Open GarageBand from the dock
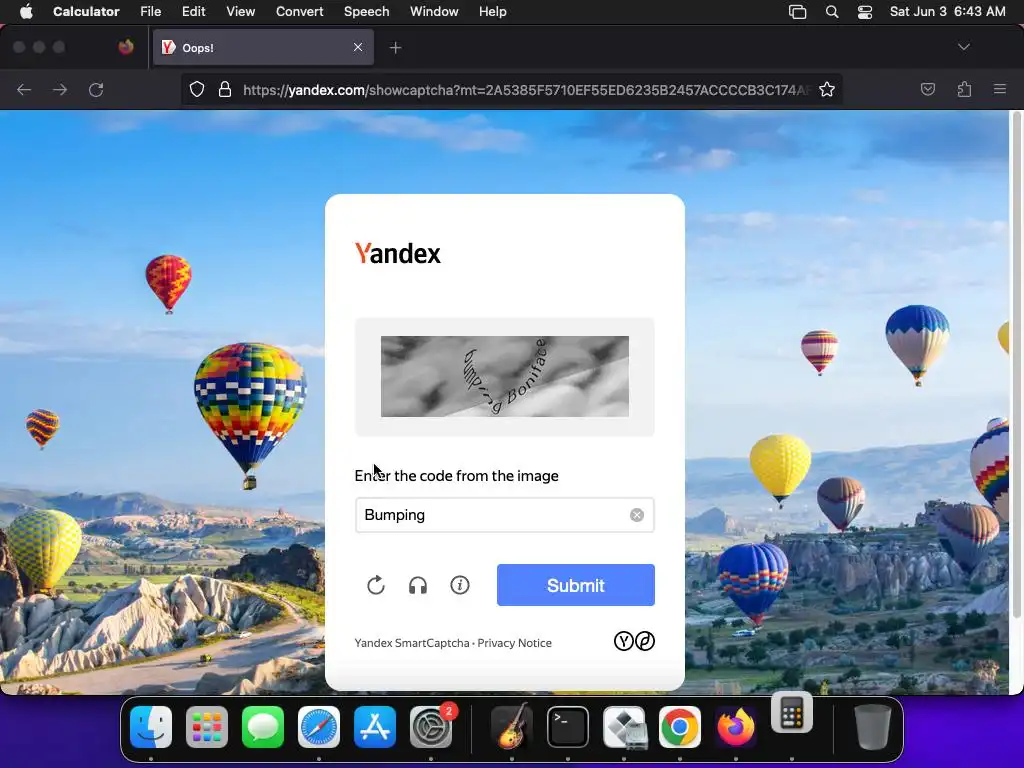The image size is (1024, 768). point(511,727)
